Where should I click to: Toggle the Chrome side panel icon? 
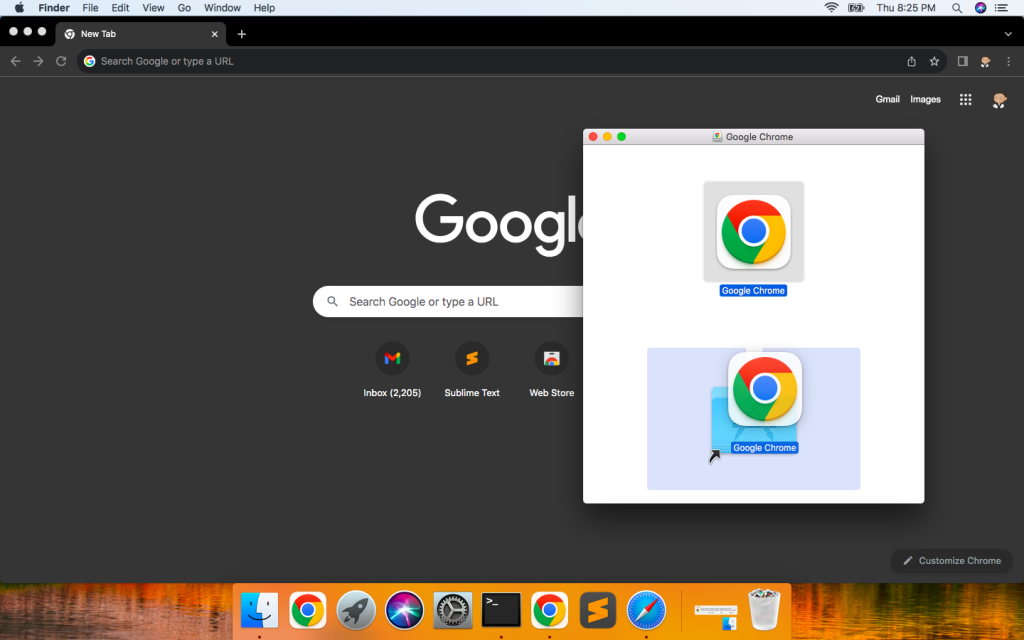click(962, 61)
